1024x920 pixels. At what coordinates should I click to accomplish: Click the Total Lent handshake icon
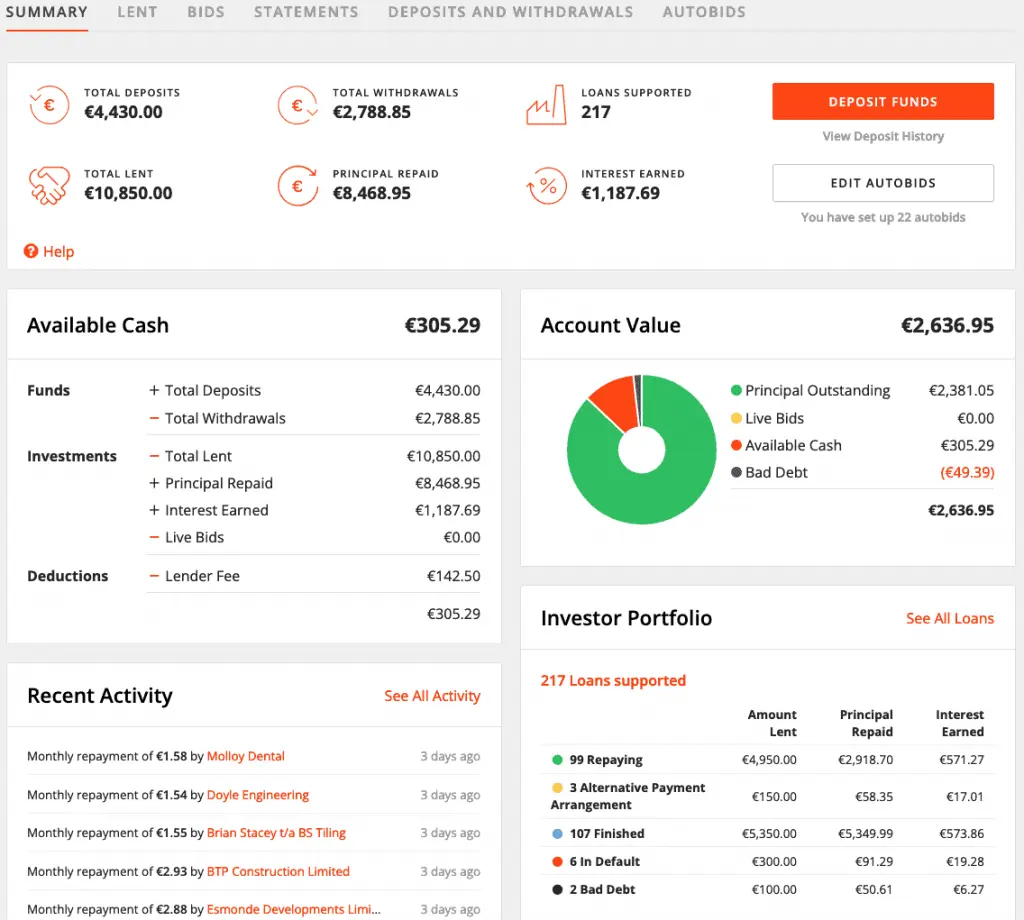pos(49,185)
